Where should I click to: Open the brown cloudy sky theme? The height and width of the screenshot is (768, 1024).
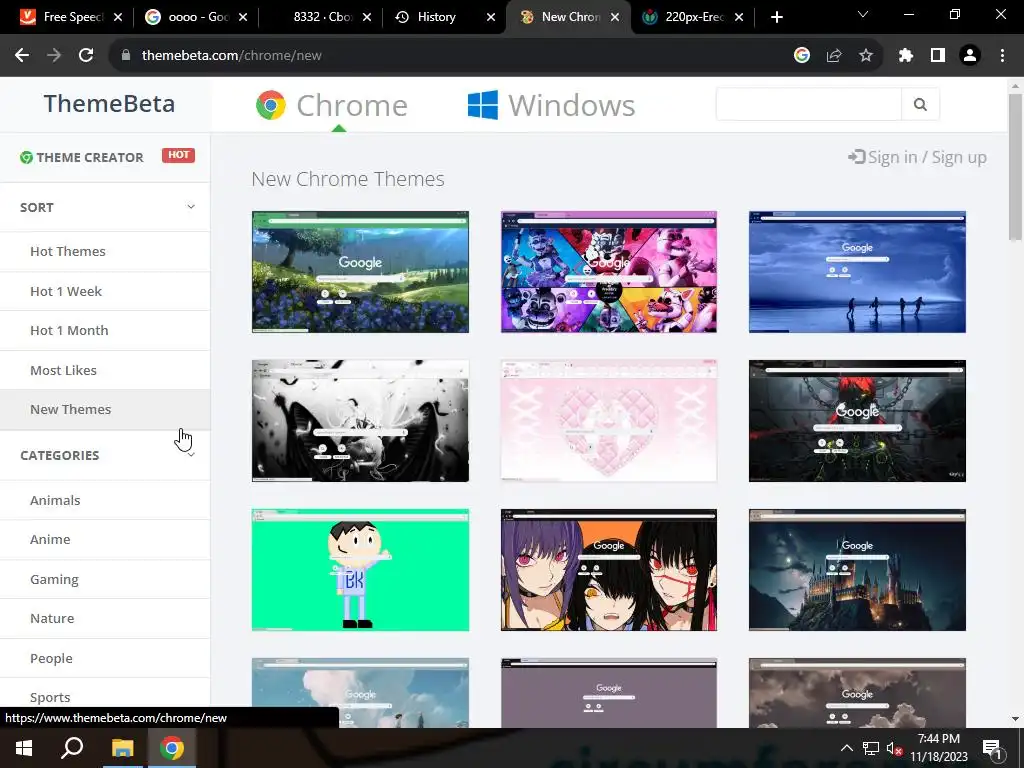[857, 693]
